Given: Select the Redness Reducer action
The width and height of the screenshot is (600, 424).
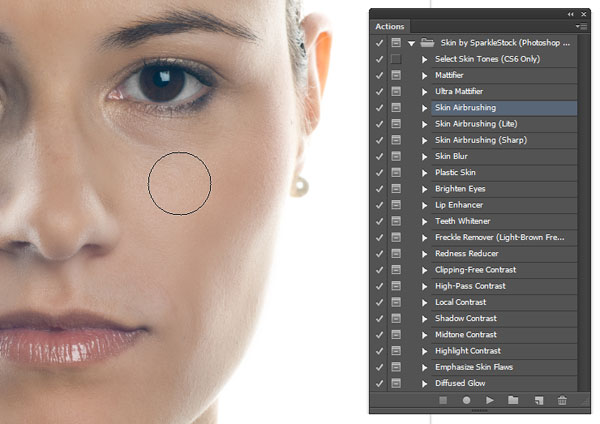Looking at the screenshot, I should pos(504,253).
